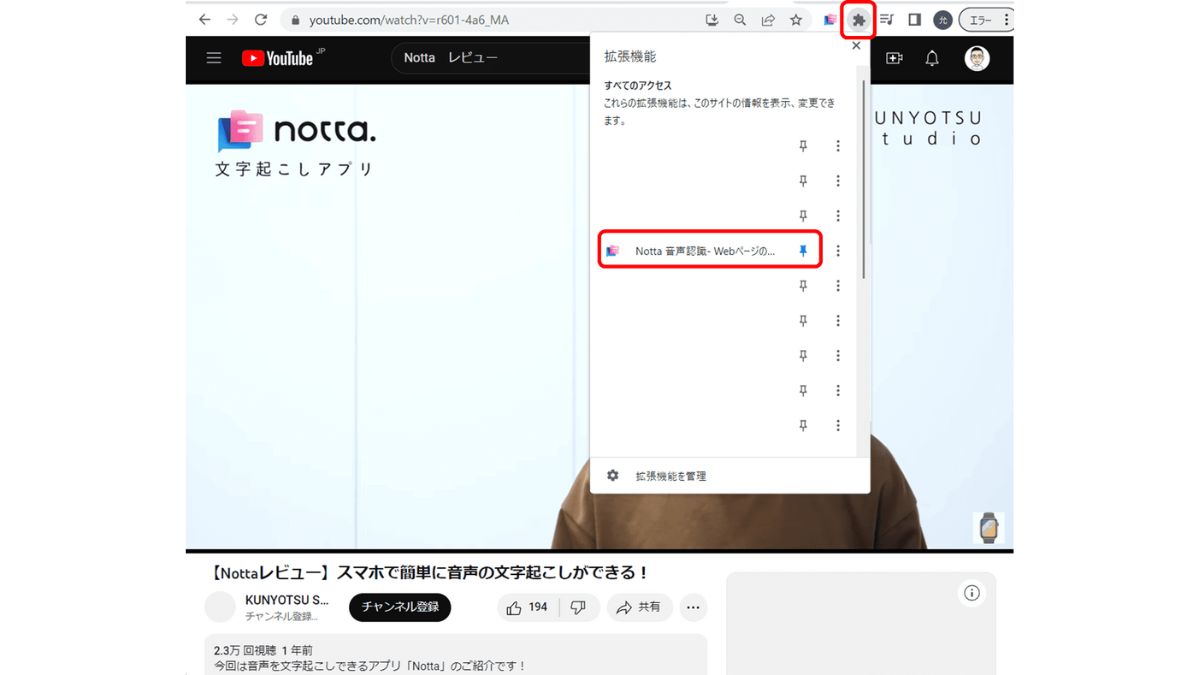Open YouTube notifications bell
The height and width of the screenshot is (675, 1200).
(x=932, y=58)
